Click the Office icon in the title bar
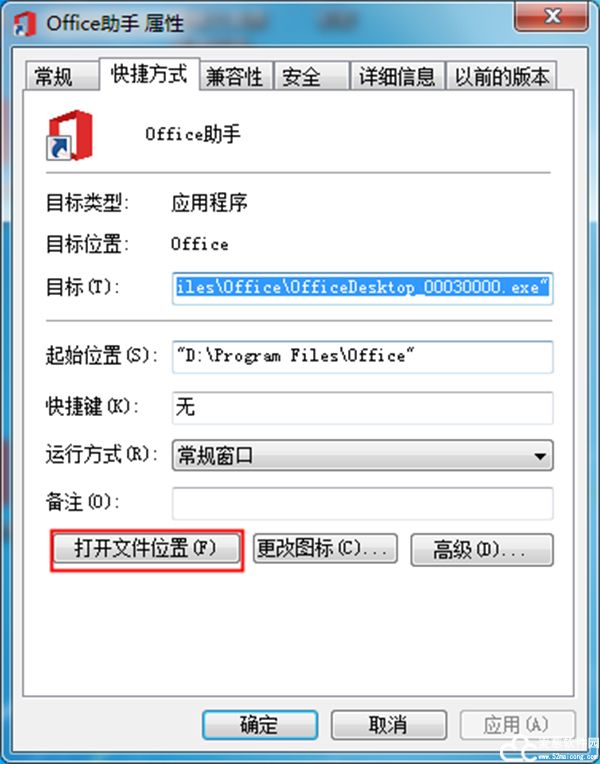600x764 pixels. 24,23
